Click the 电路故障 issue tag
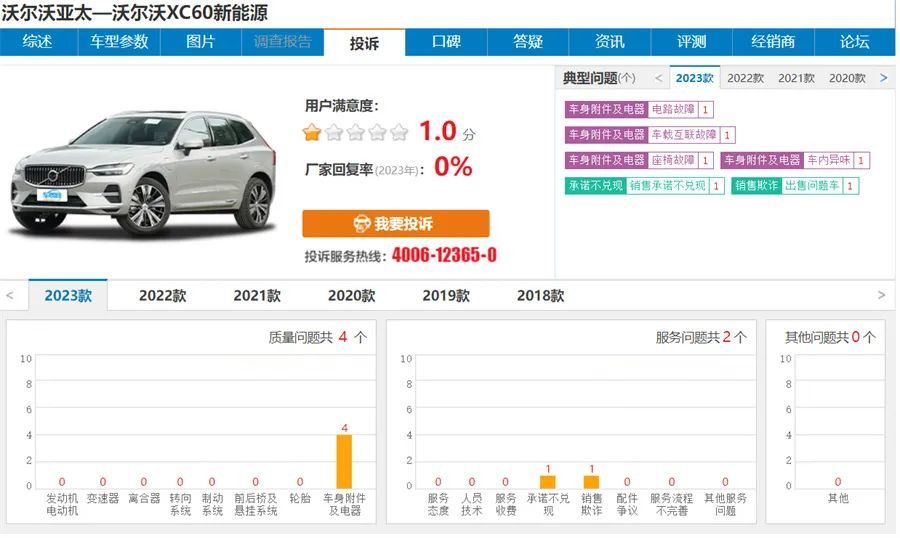 pyautogui.click(x=672, y=109)
